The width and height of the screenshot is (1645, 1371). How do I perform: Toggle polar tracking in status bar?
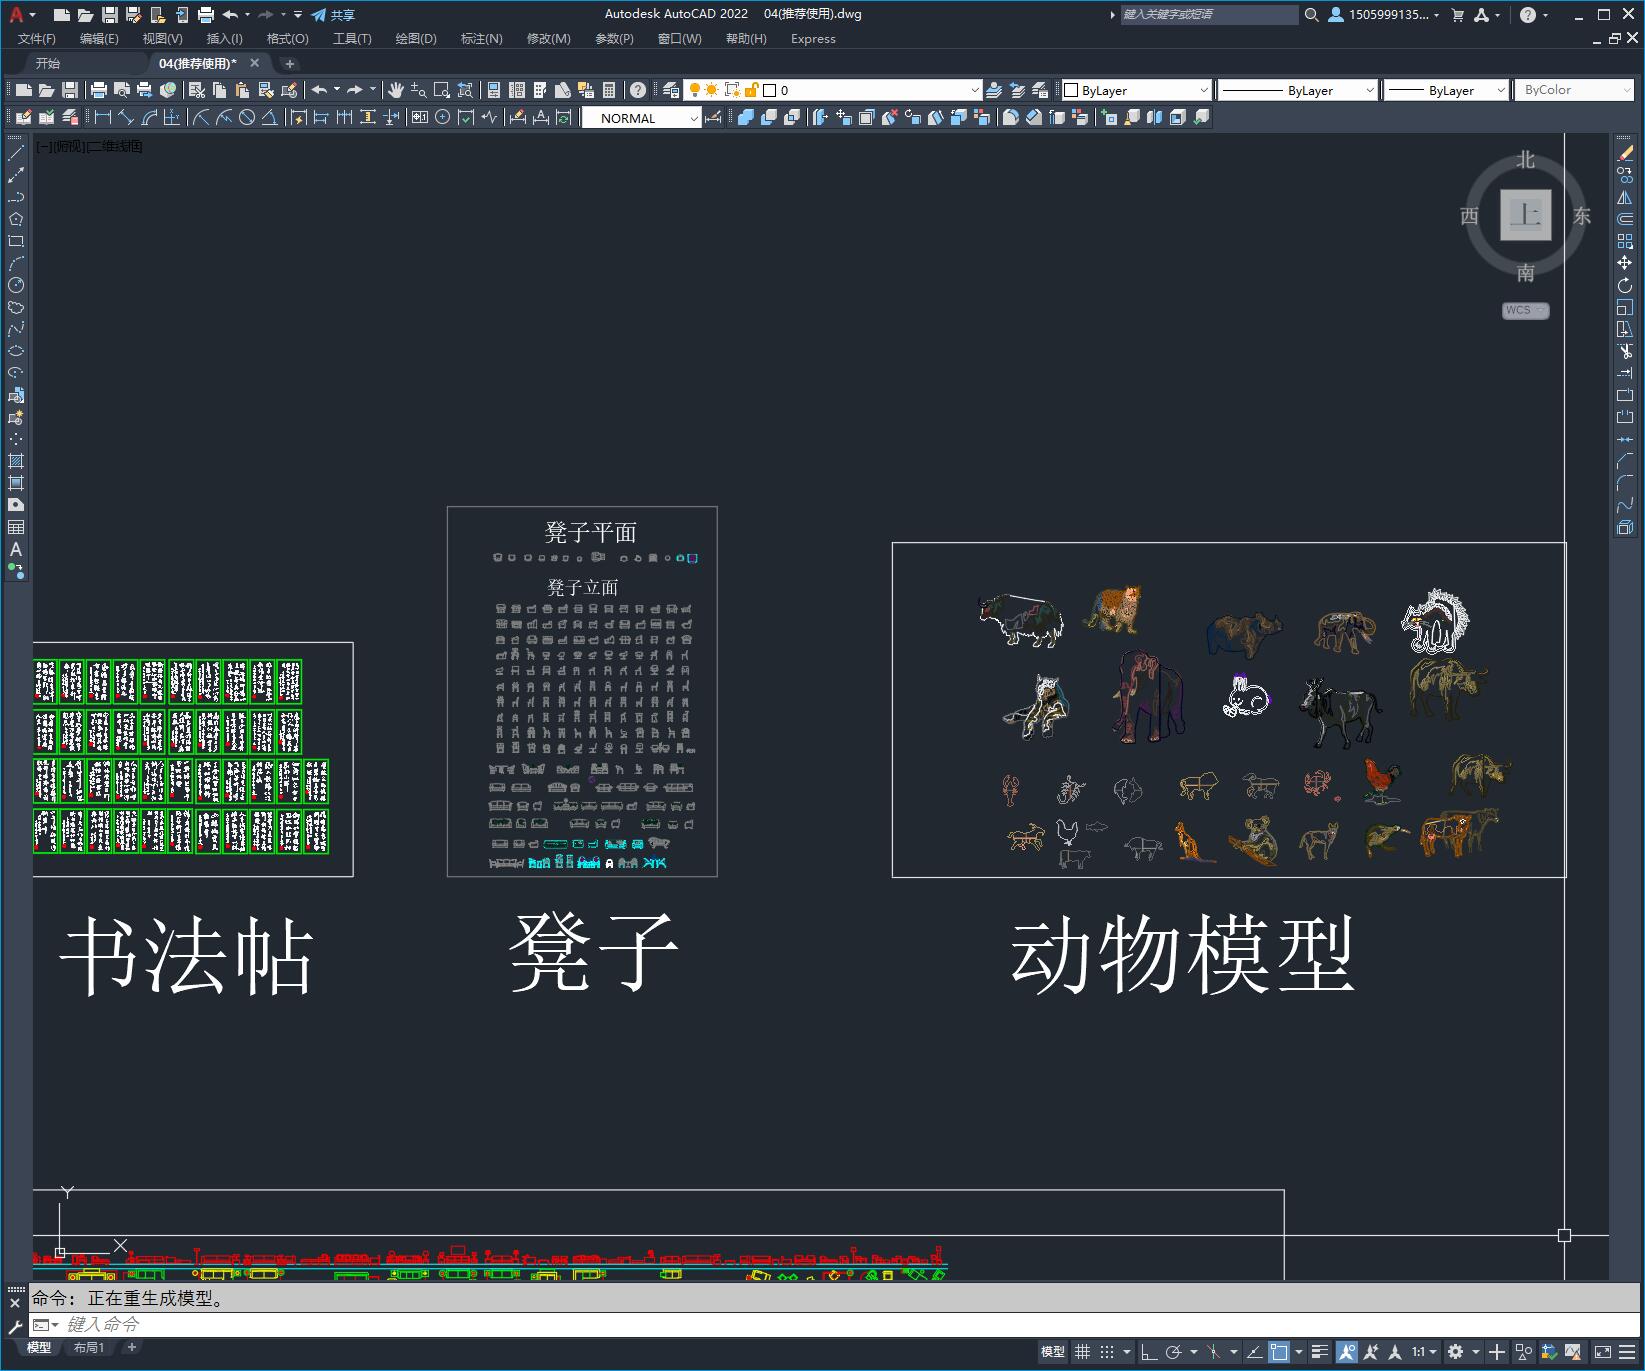point(1174,1352)
